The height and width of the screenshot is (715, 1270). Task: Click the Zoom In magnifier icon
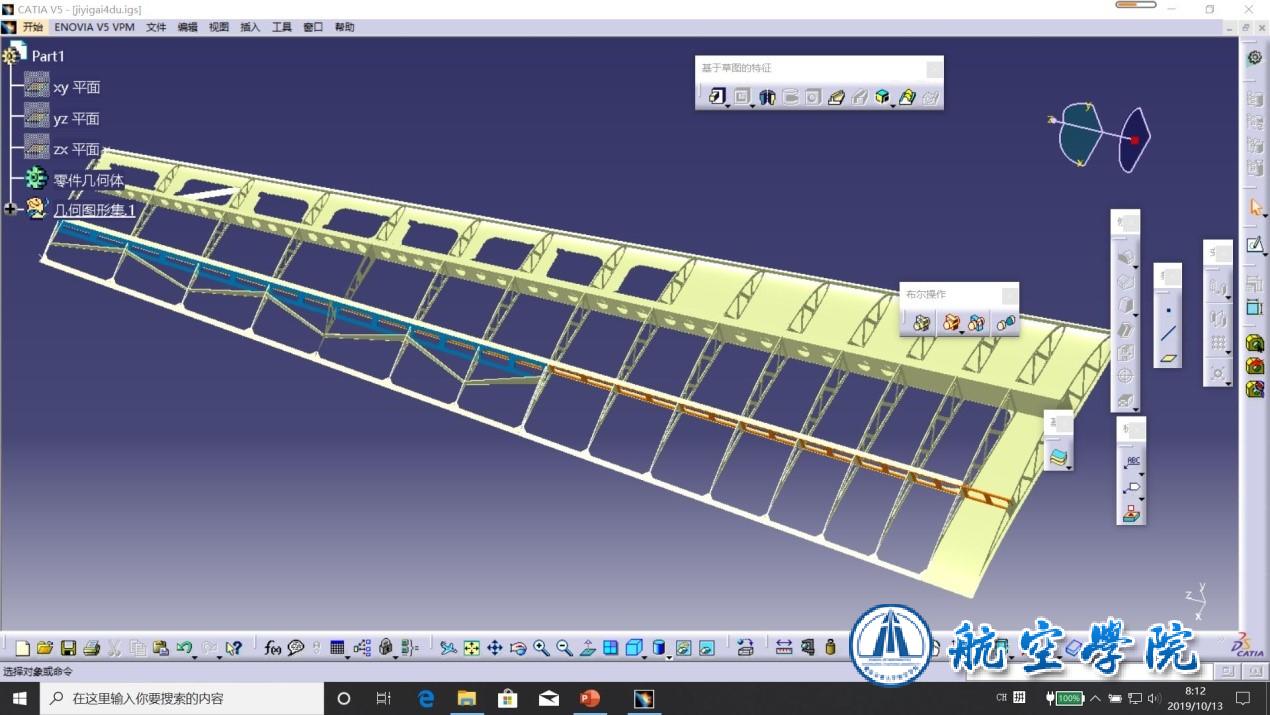click(x=541, y=648)
